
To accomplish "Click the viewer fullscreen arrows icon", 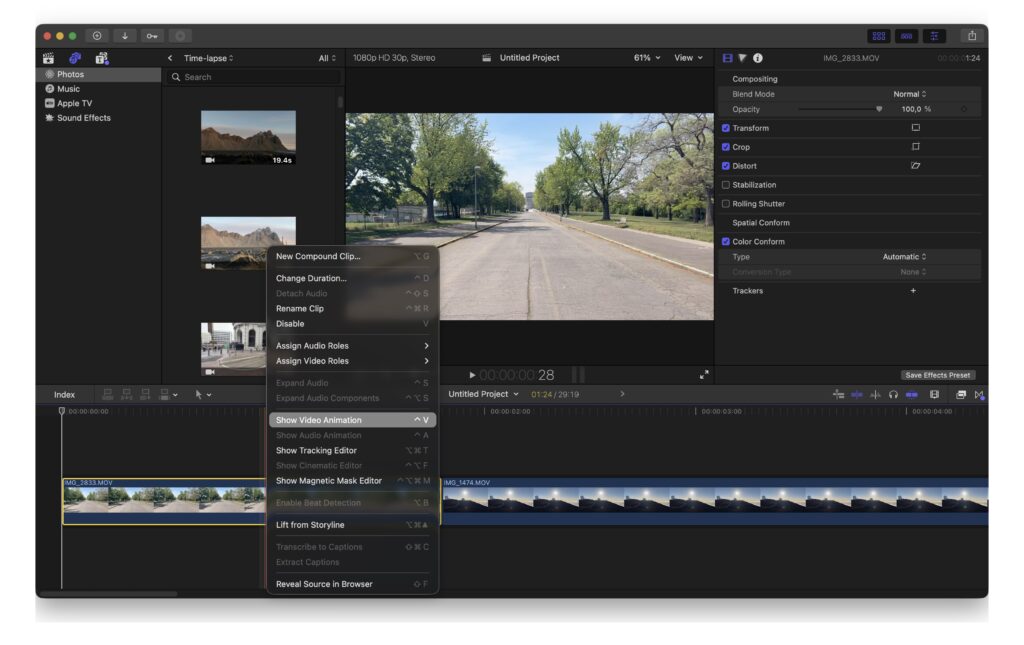I will point(704,375).
